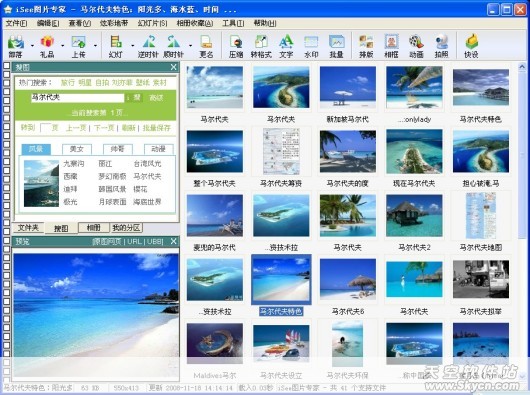
Task: Click the 转到 page number field
Action: tap(45, 128)
